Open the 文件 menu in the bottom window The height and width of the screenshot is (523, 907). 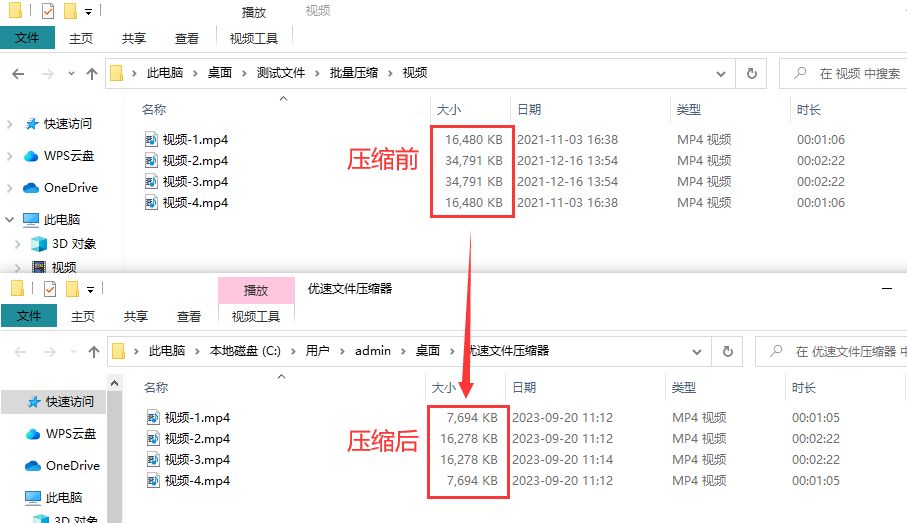(x=29, y=316)
